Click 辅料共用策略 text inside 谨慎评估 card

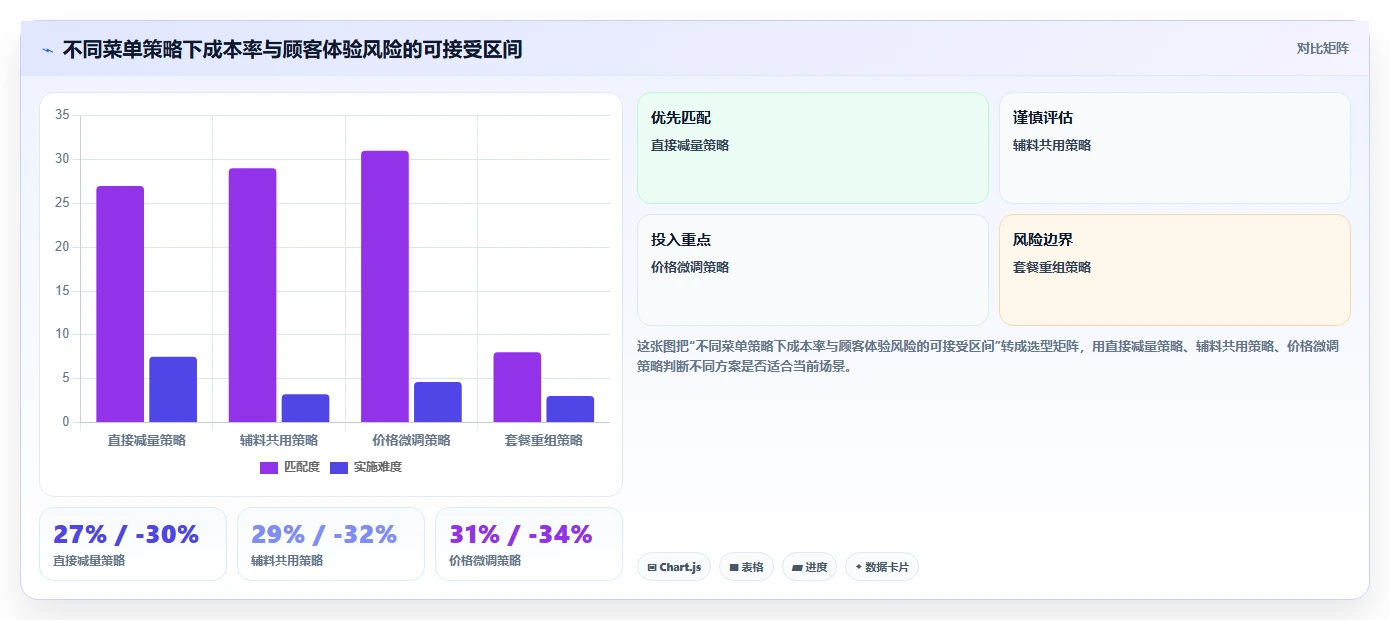tap(1052, 145)
